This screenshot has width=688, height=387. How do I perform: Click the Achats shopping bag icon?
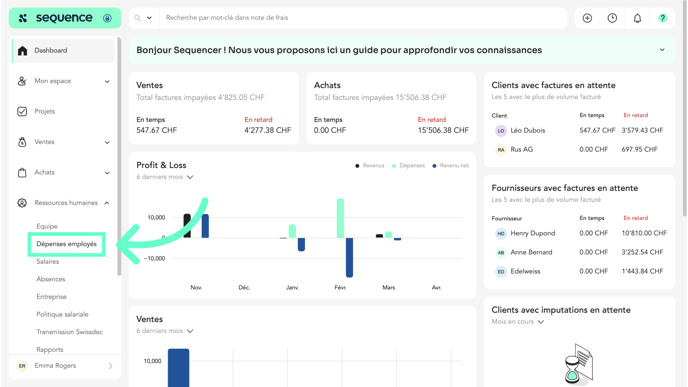[x=22, y=172]
